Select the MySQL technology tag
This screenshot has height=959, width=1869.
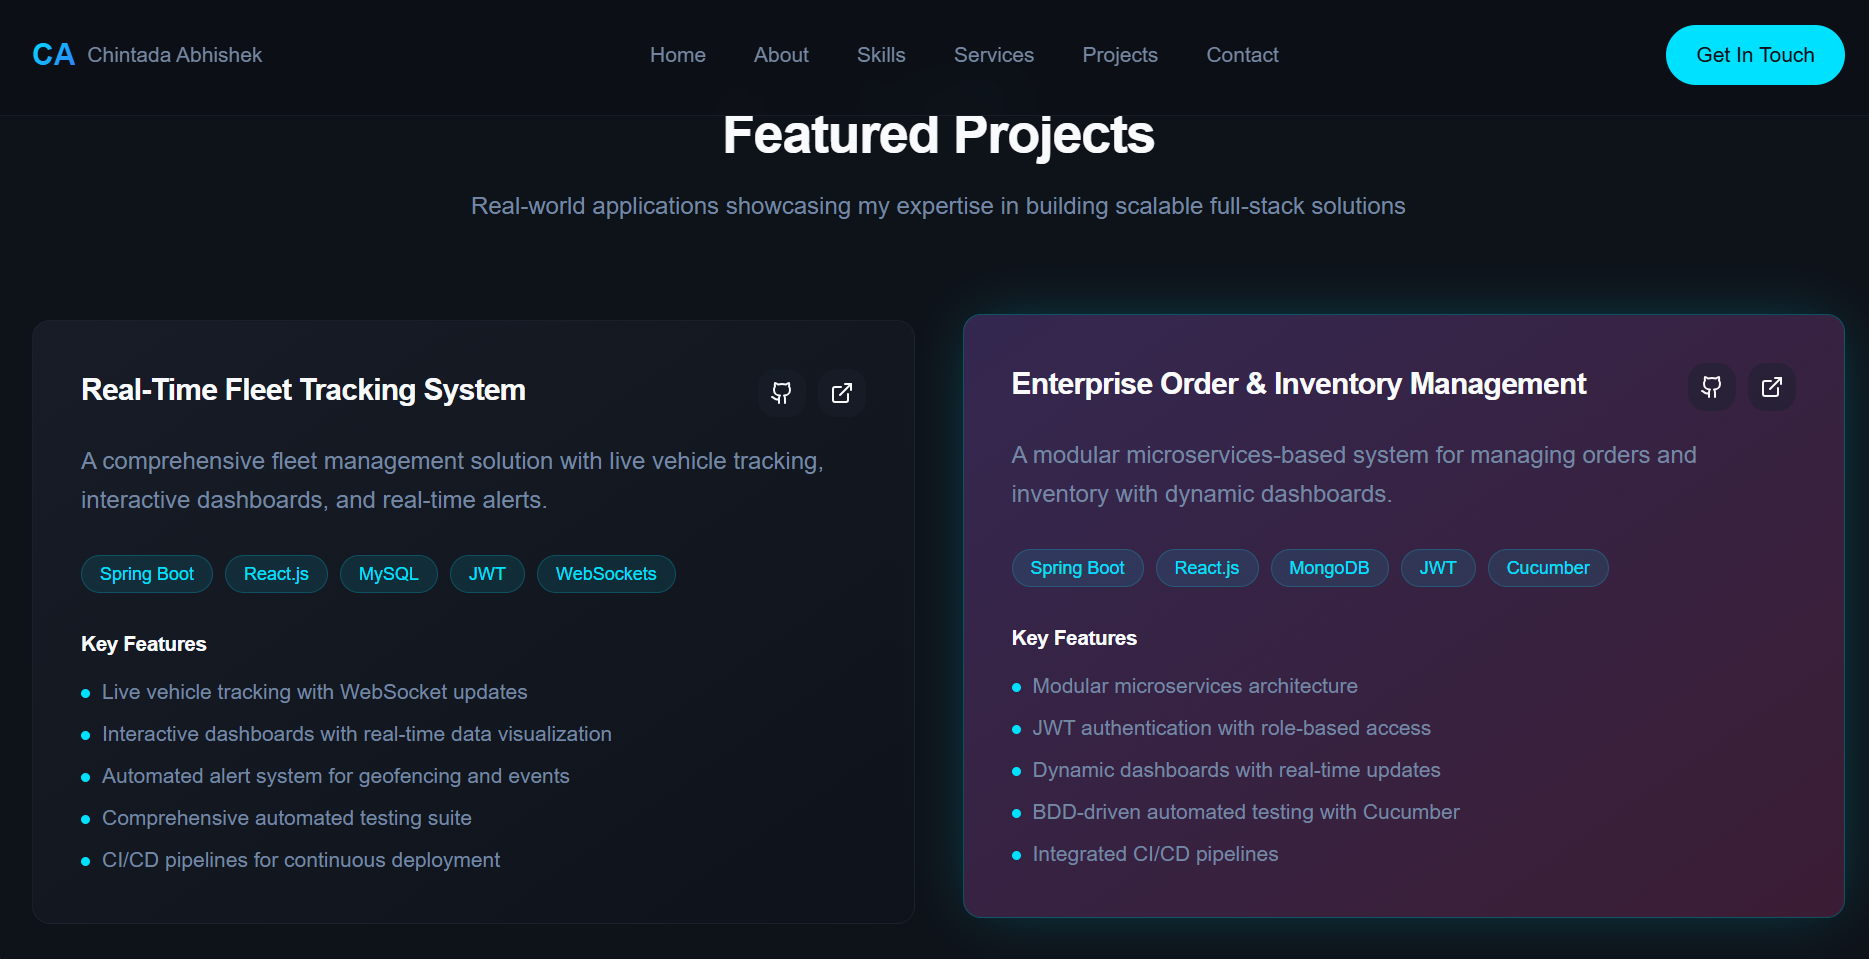click(x=388, y=574)
